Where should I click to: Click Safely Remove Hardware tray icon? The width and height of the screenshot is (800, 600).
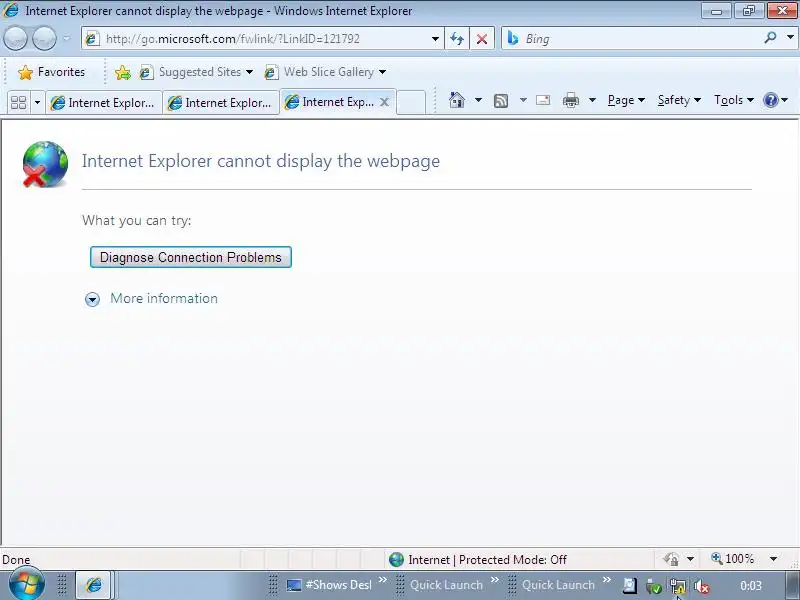(653, 586)
